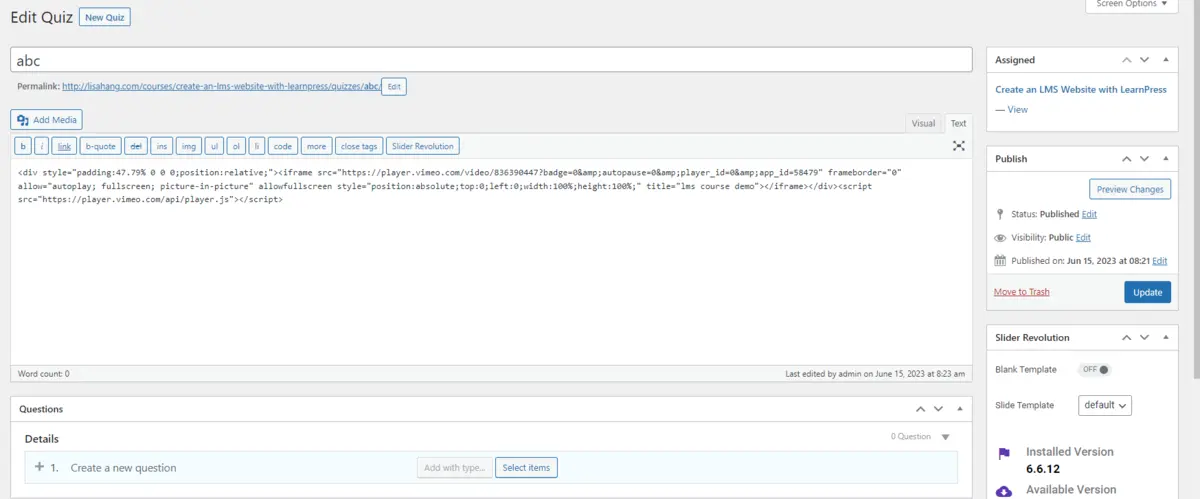Move Slider Revolution box down

pyautogui.click(x=1145, y=338)
